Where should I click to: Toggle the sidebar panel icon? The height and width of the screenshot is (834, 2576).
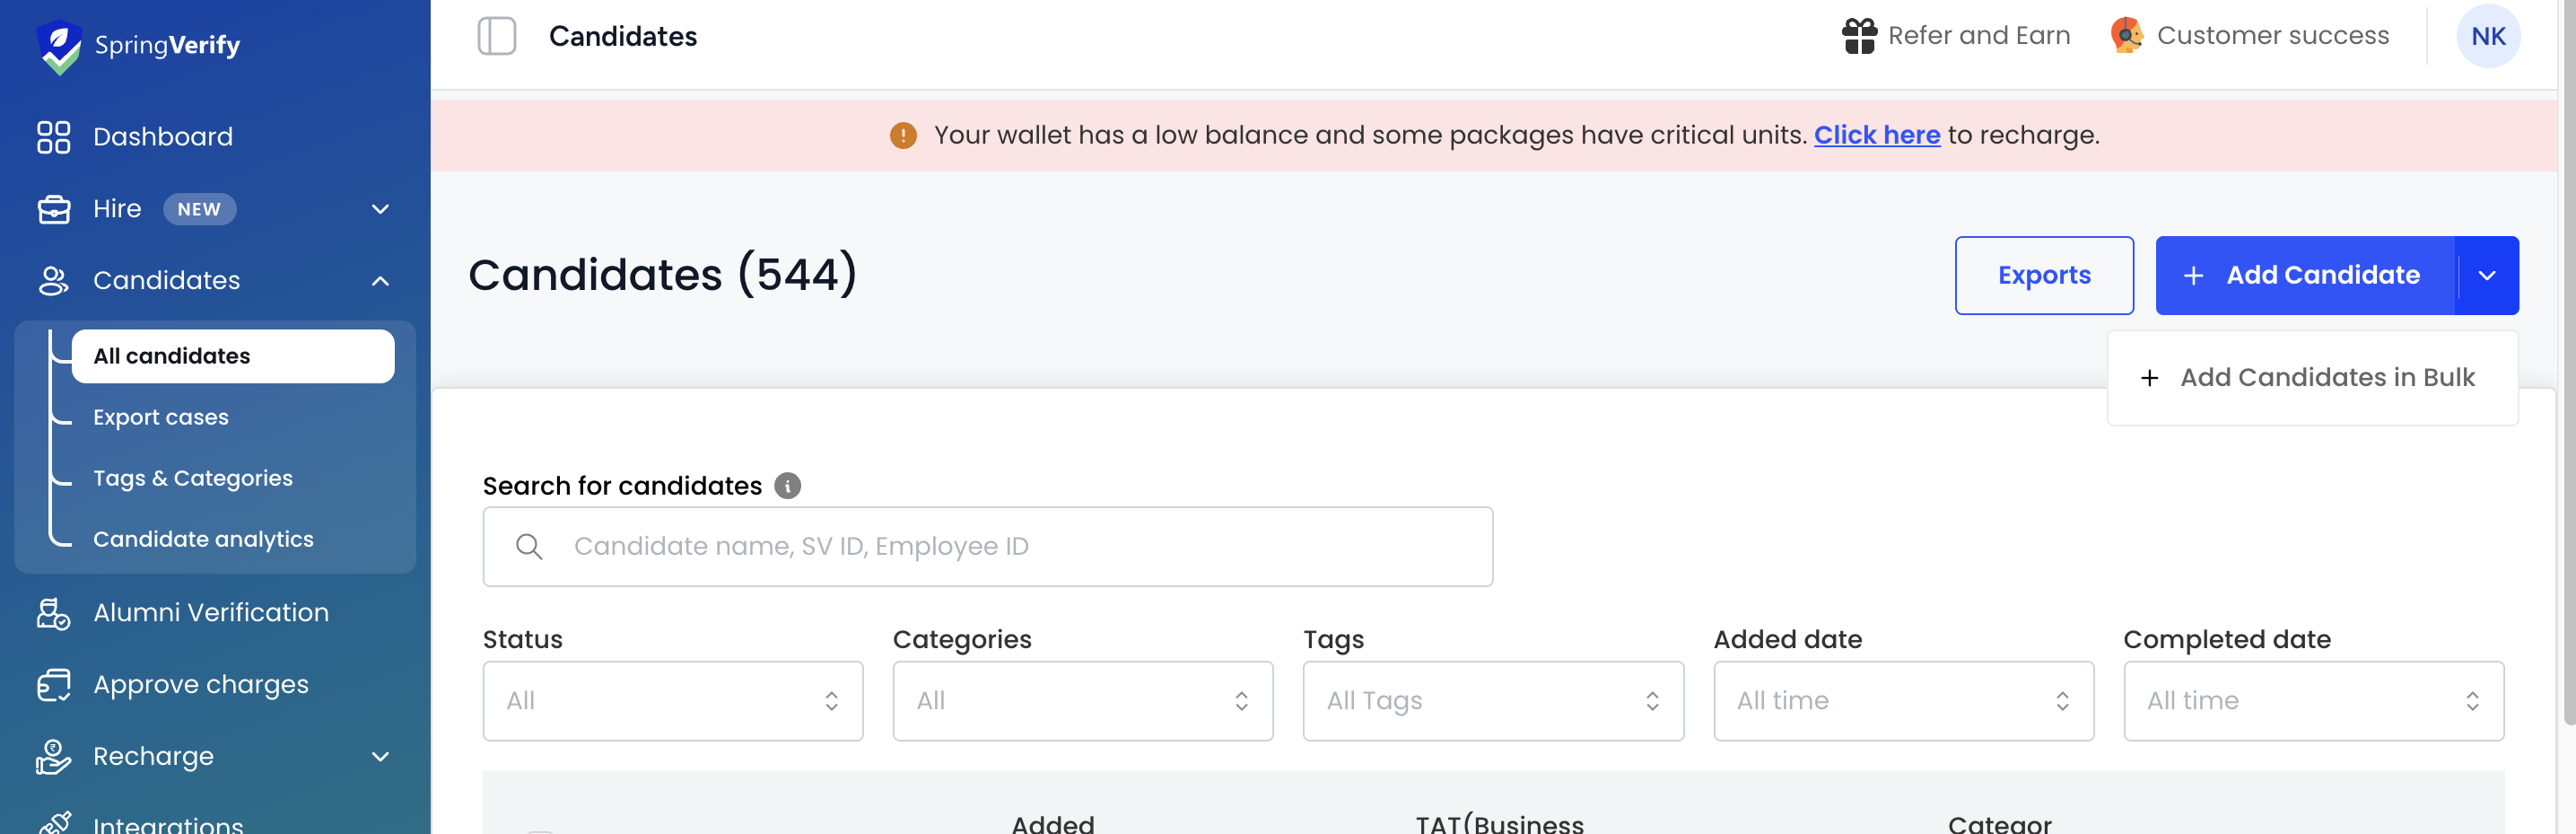pyautogui.click(x=497, y=36)
